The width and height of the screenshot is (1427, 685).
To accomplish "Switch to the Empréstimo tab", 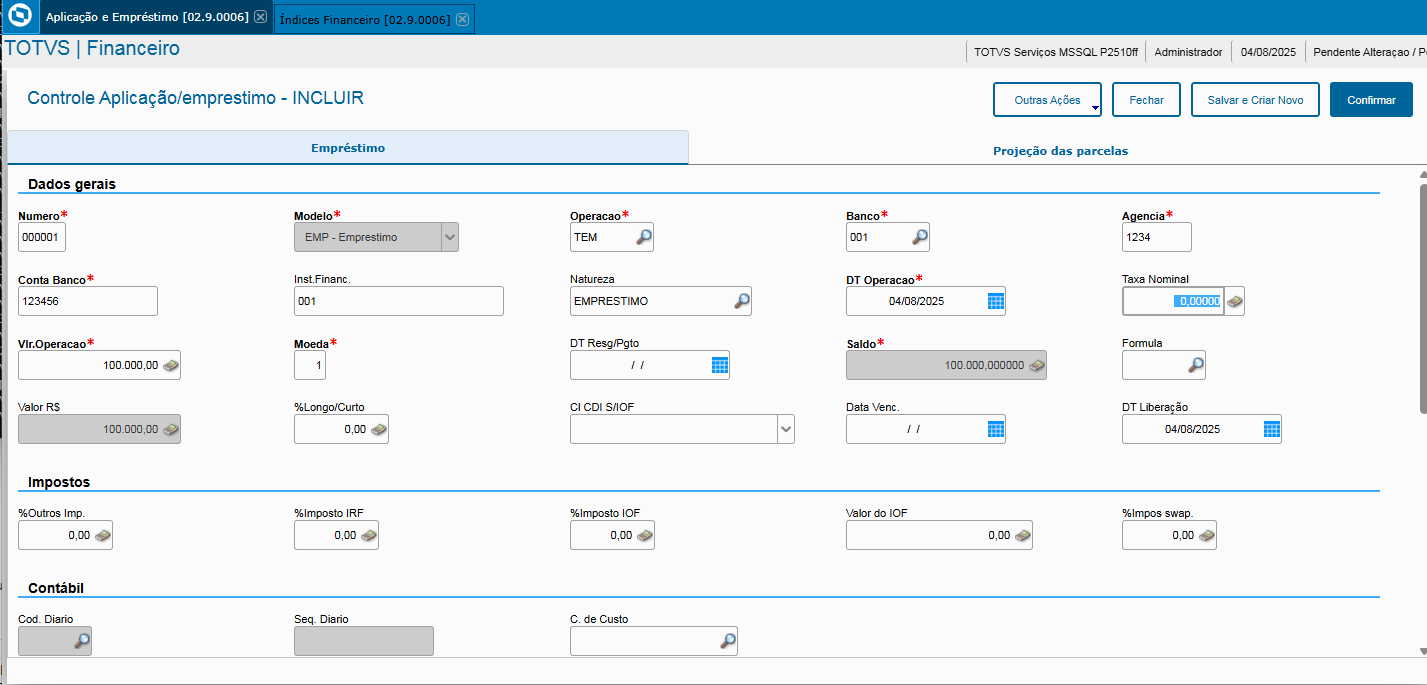I will [x=348, y=148].
